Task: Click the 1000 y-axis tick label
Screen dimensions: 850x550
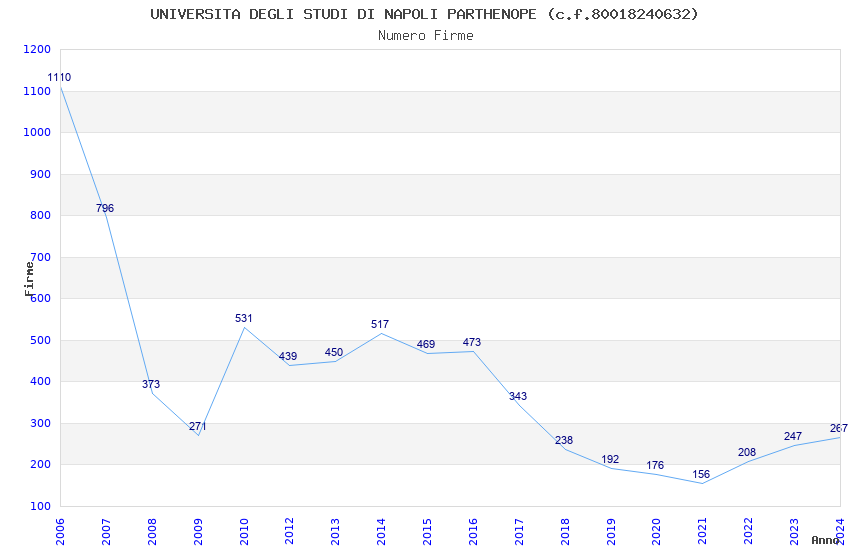Action: 37,132
